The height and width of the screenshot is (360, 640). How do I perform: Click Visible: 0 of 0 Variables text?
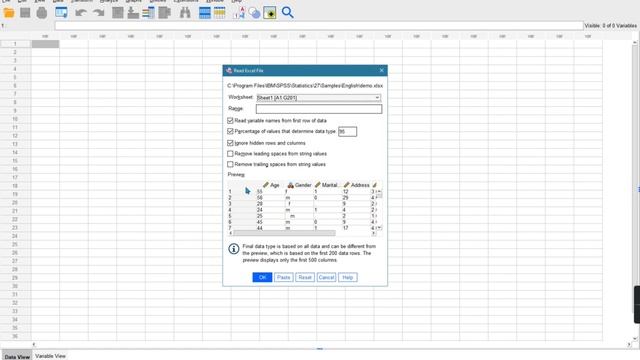[x=611, y=26]
